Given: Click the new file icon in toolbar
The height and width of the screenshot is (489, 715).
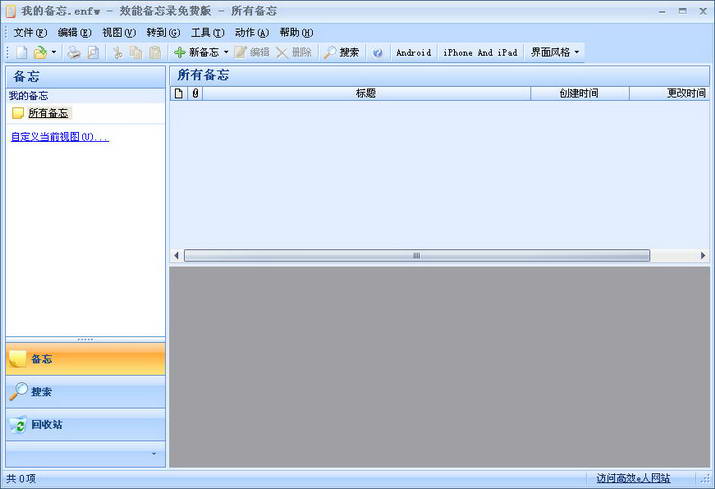Looking at the screenshot, I should point(21,52).
